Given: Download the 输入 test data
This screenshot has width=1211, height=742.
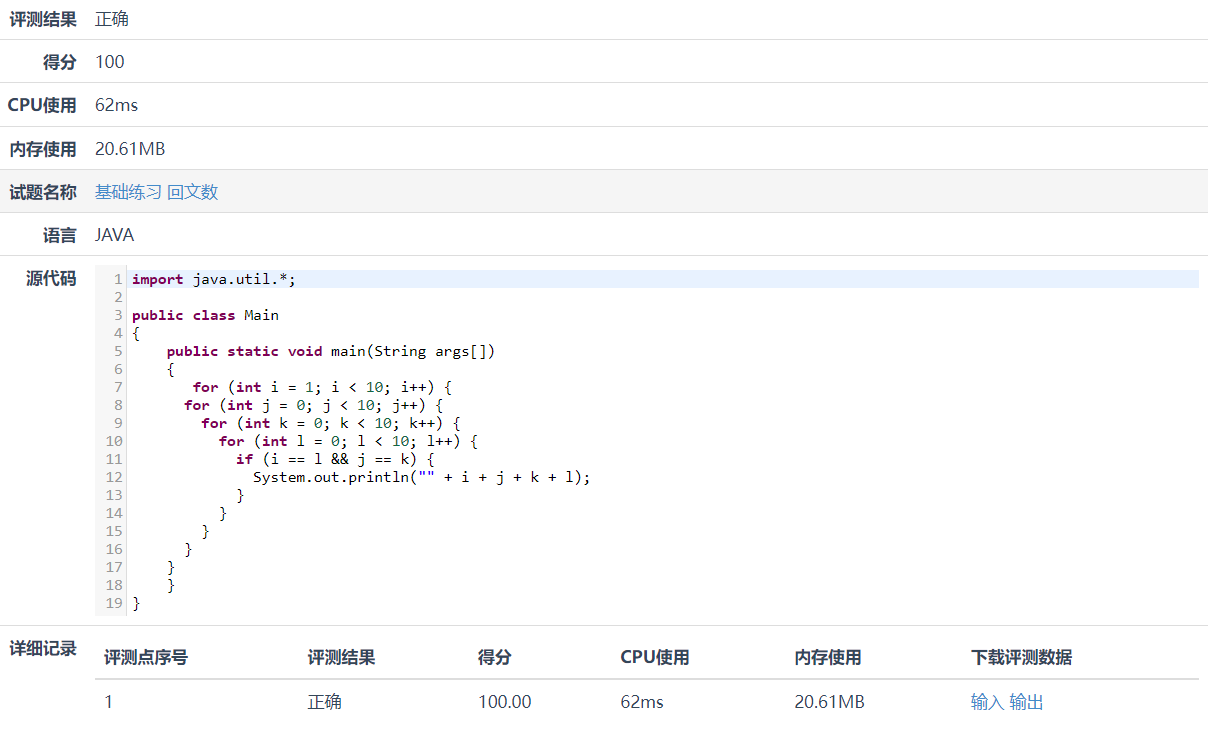Looking at the screenshot, I should pyautogui.click(x=987, y=702).
